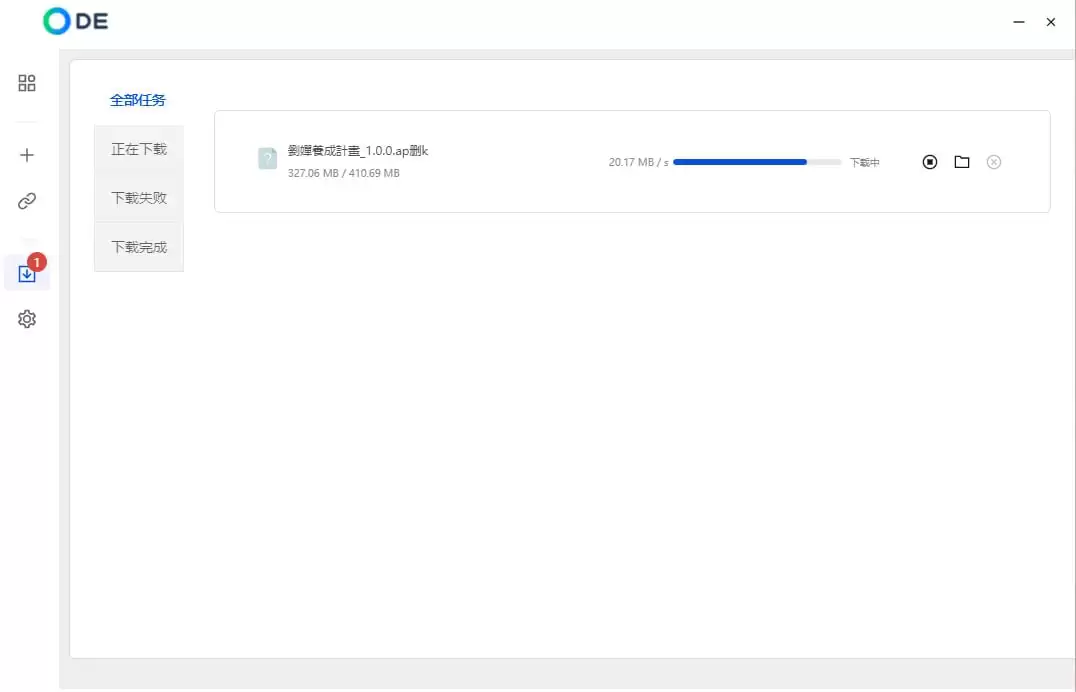1076x692 pixels.
Task: Click the download progress bar
Action: coord(756,161)
